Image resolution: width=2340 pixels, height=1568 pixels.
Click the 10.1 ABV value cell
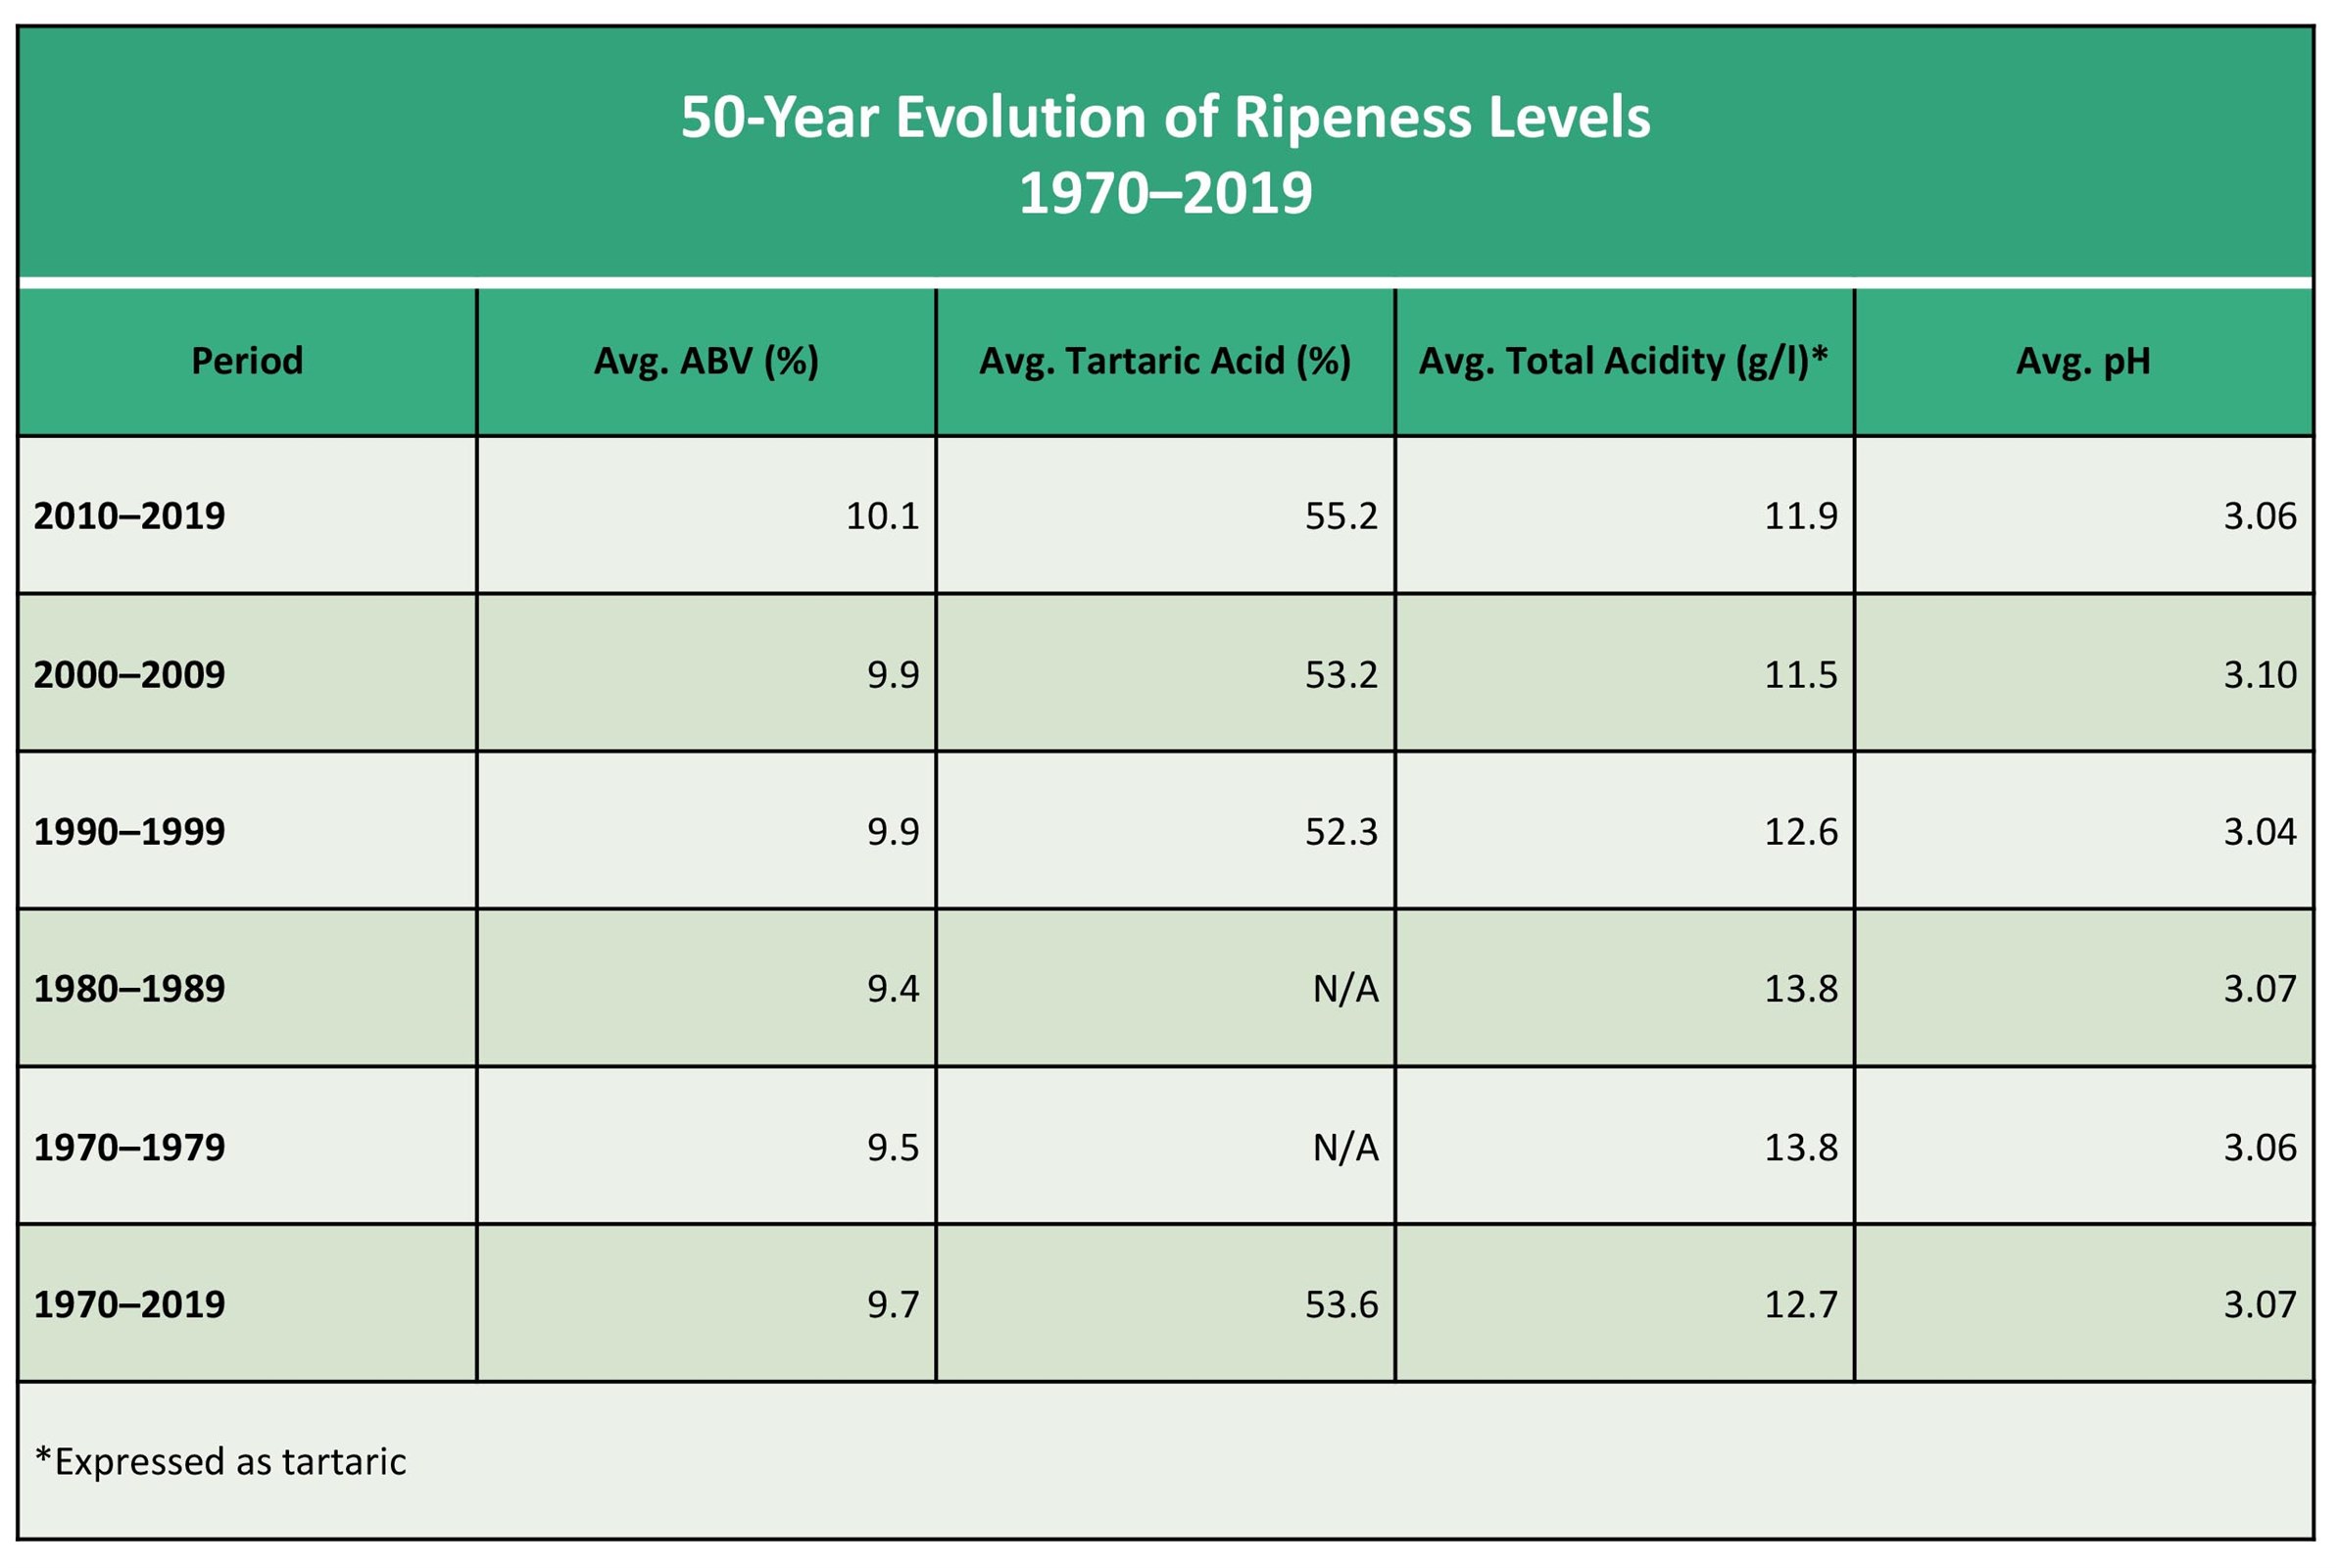point(881,516)
